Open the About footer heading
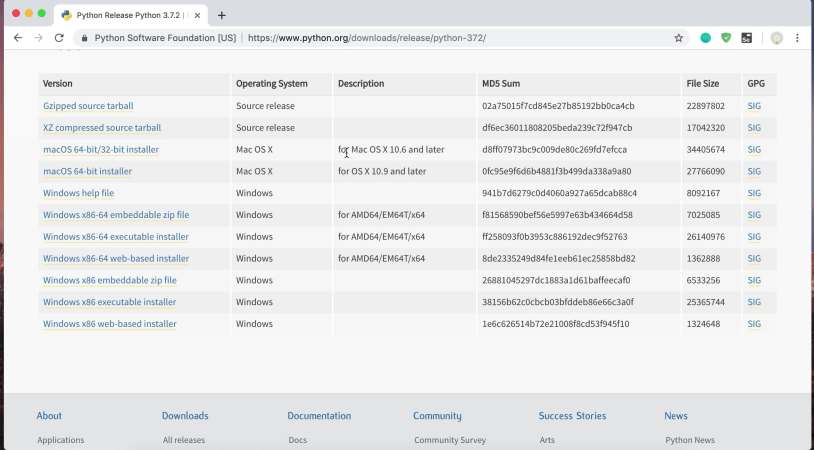814x450 pixels. [49, 416]
